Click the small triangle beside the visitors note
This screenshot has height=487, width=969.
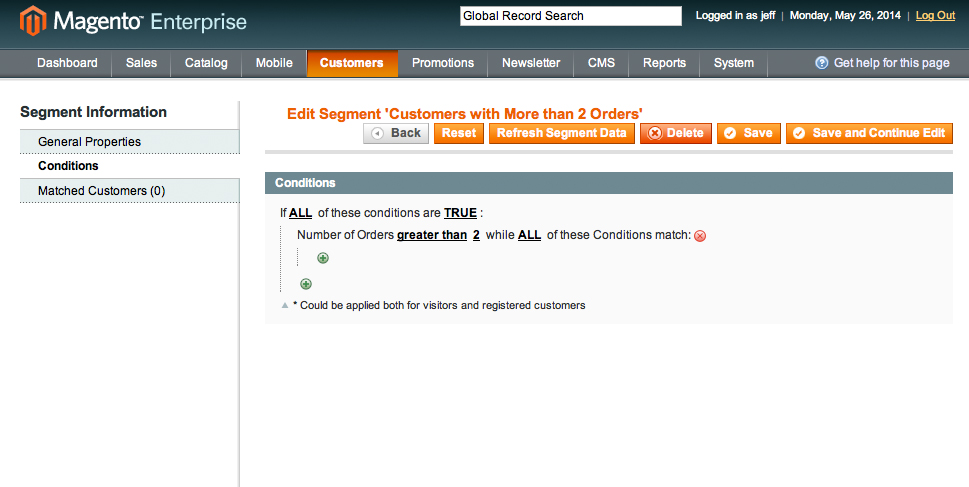pyautogui.click(x=285, y=305)
